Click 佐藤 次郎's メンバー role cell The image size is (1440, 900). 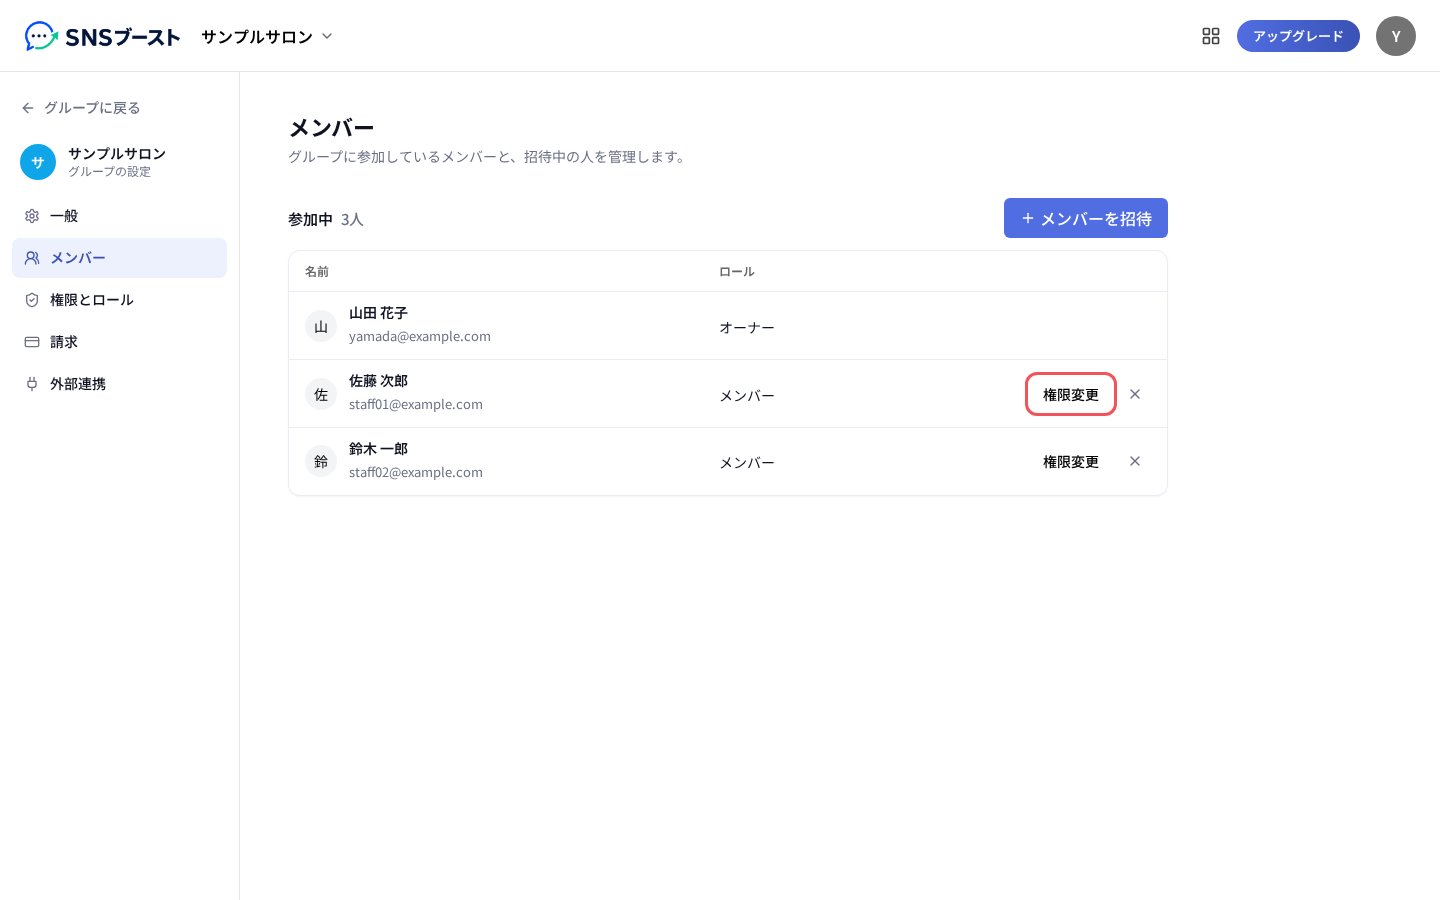click(x=747, y=396)
